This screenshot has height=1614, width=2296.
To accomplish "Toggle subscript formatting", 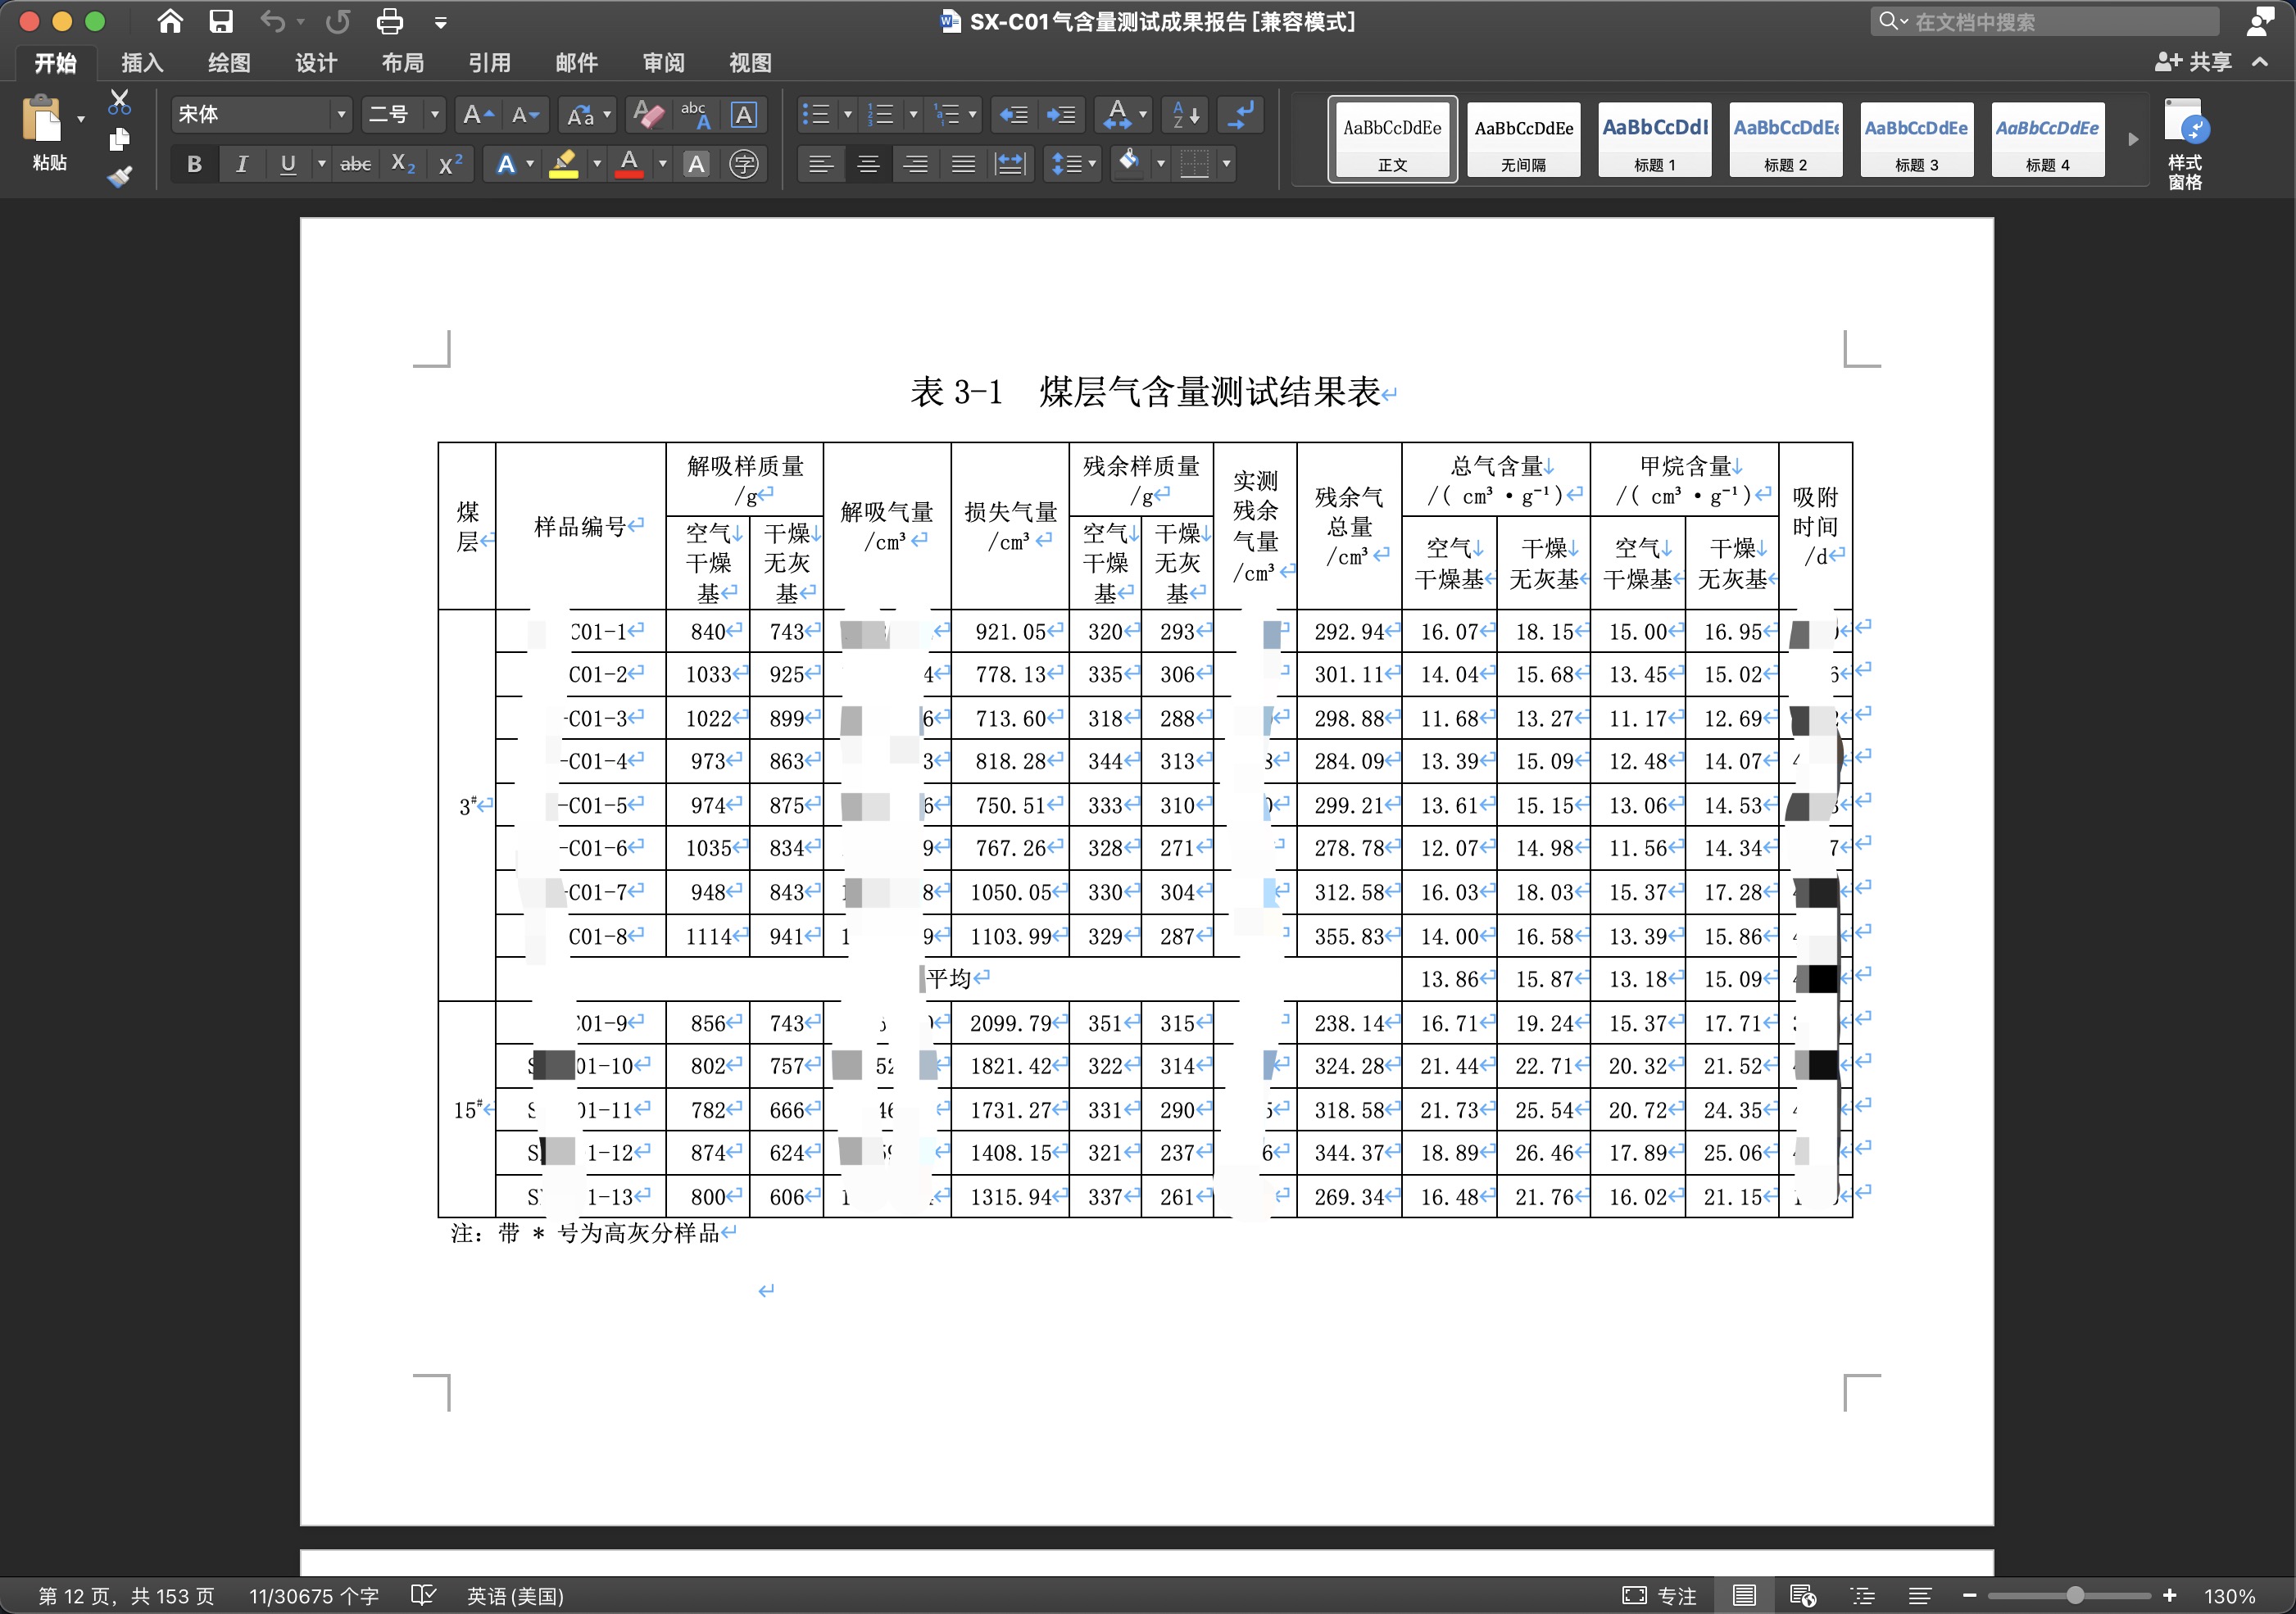I will pos(403,164).
